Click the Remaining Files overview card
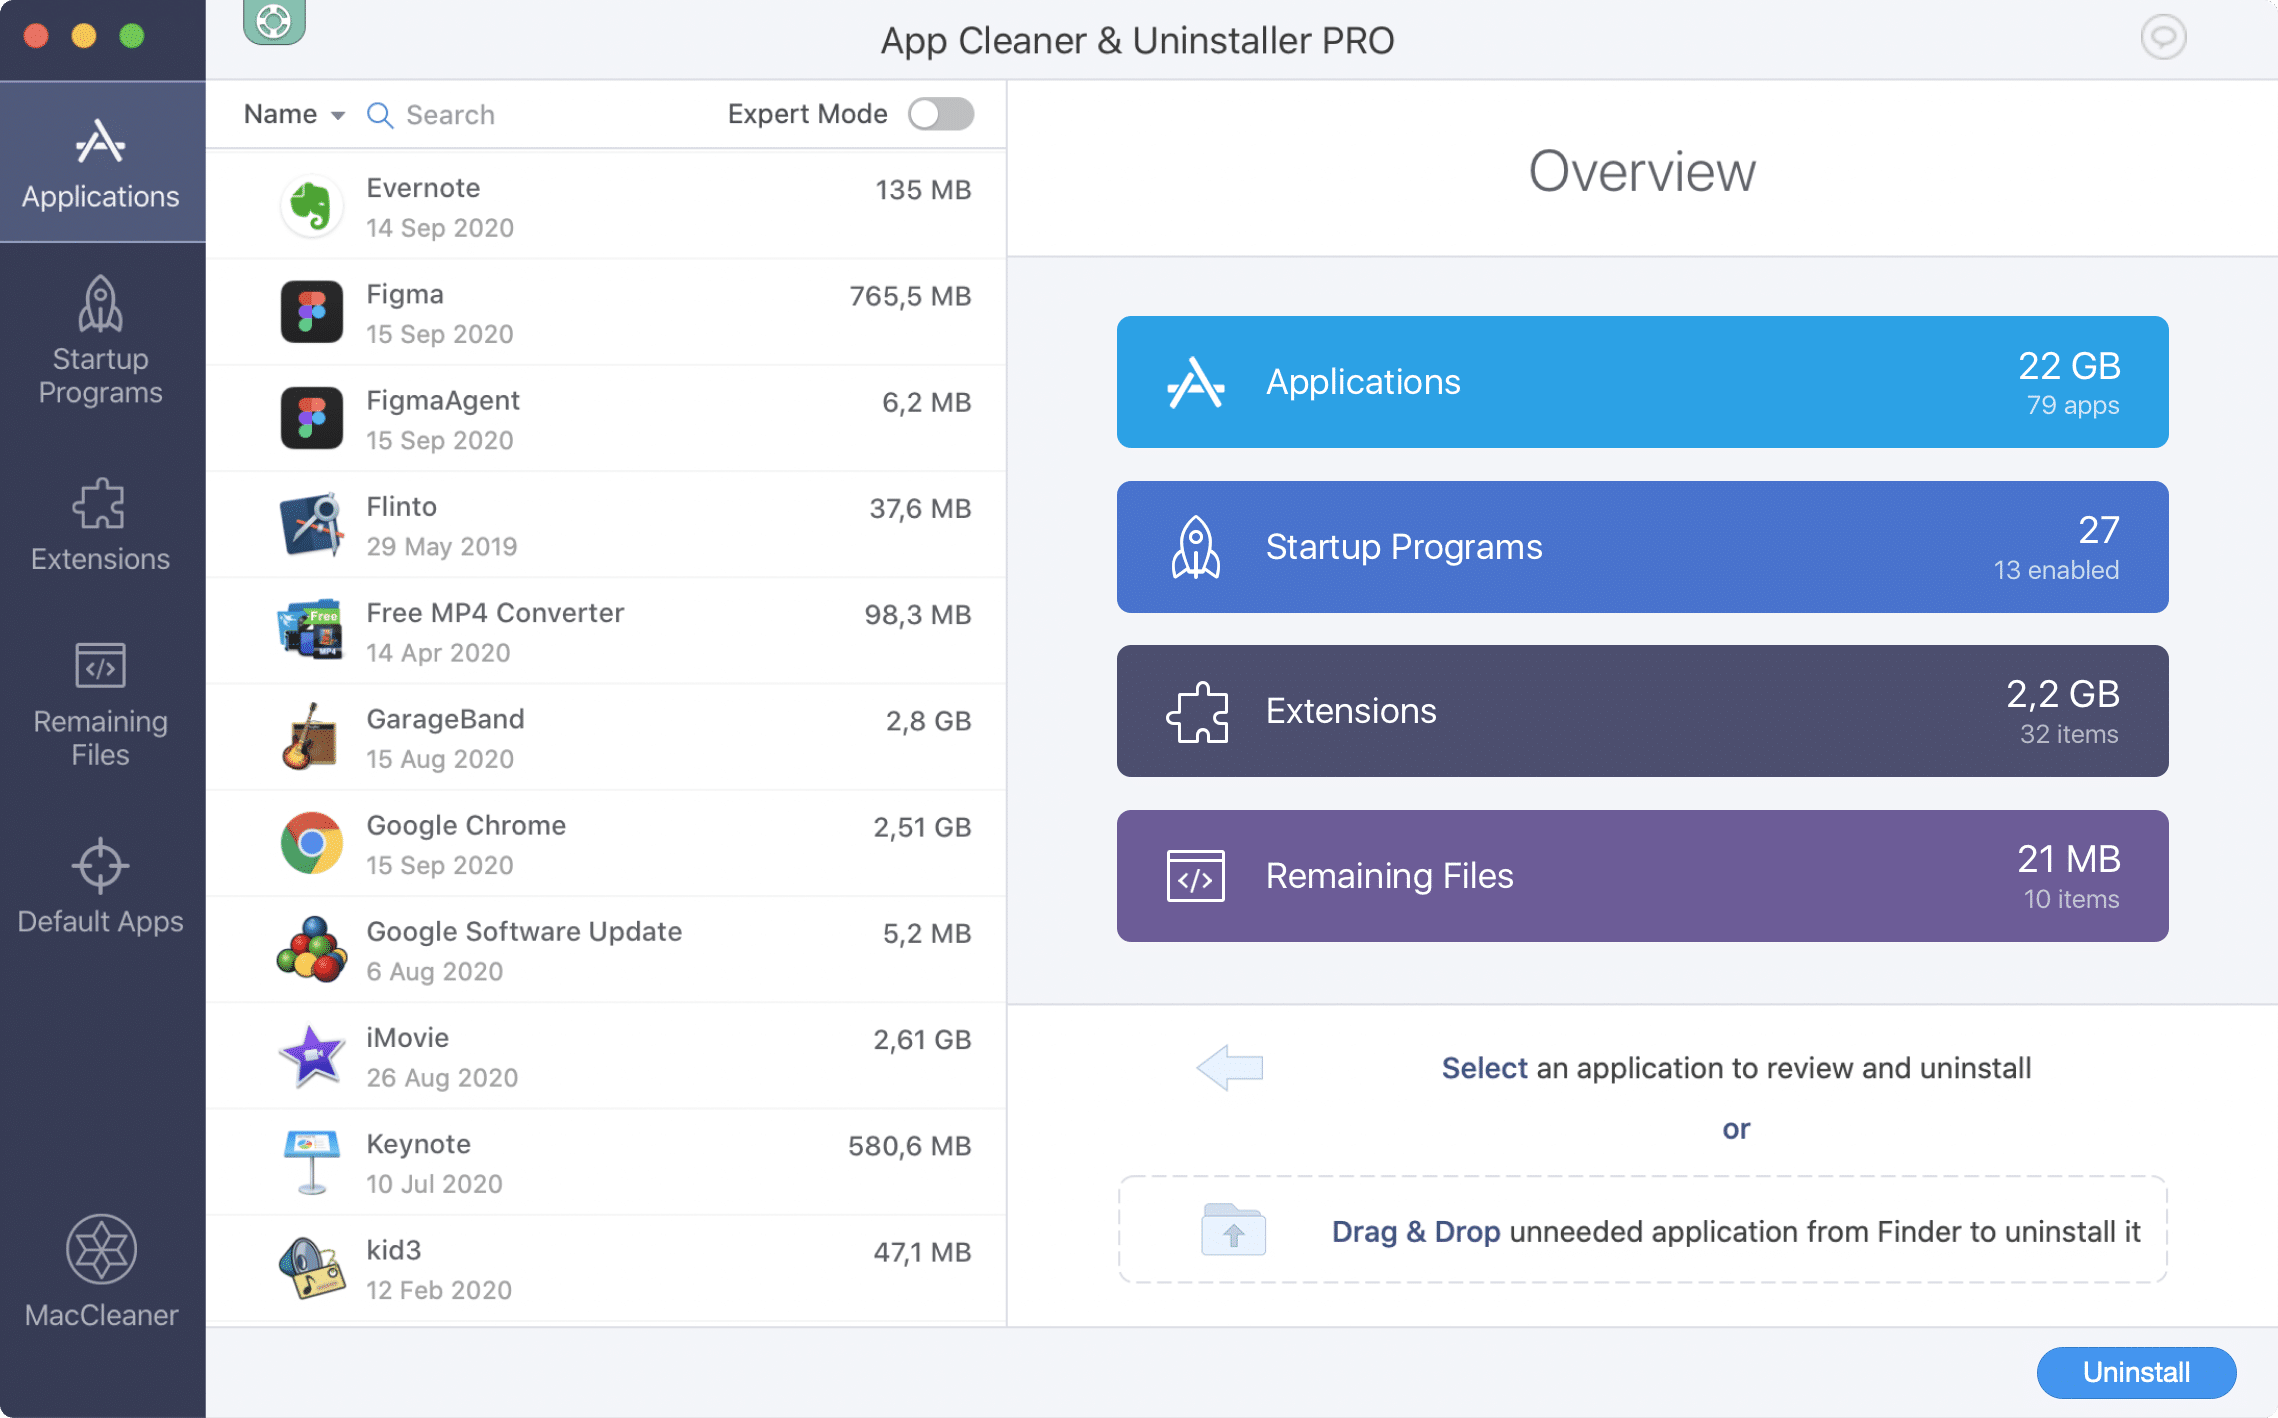 pyautogui.click(x=1641, y=874)
